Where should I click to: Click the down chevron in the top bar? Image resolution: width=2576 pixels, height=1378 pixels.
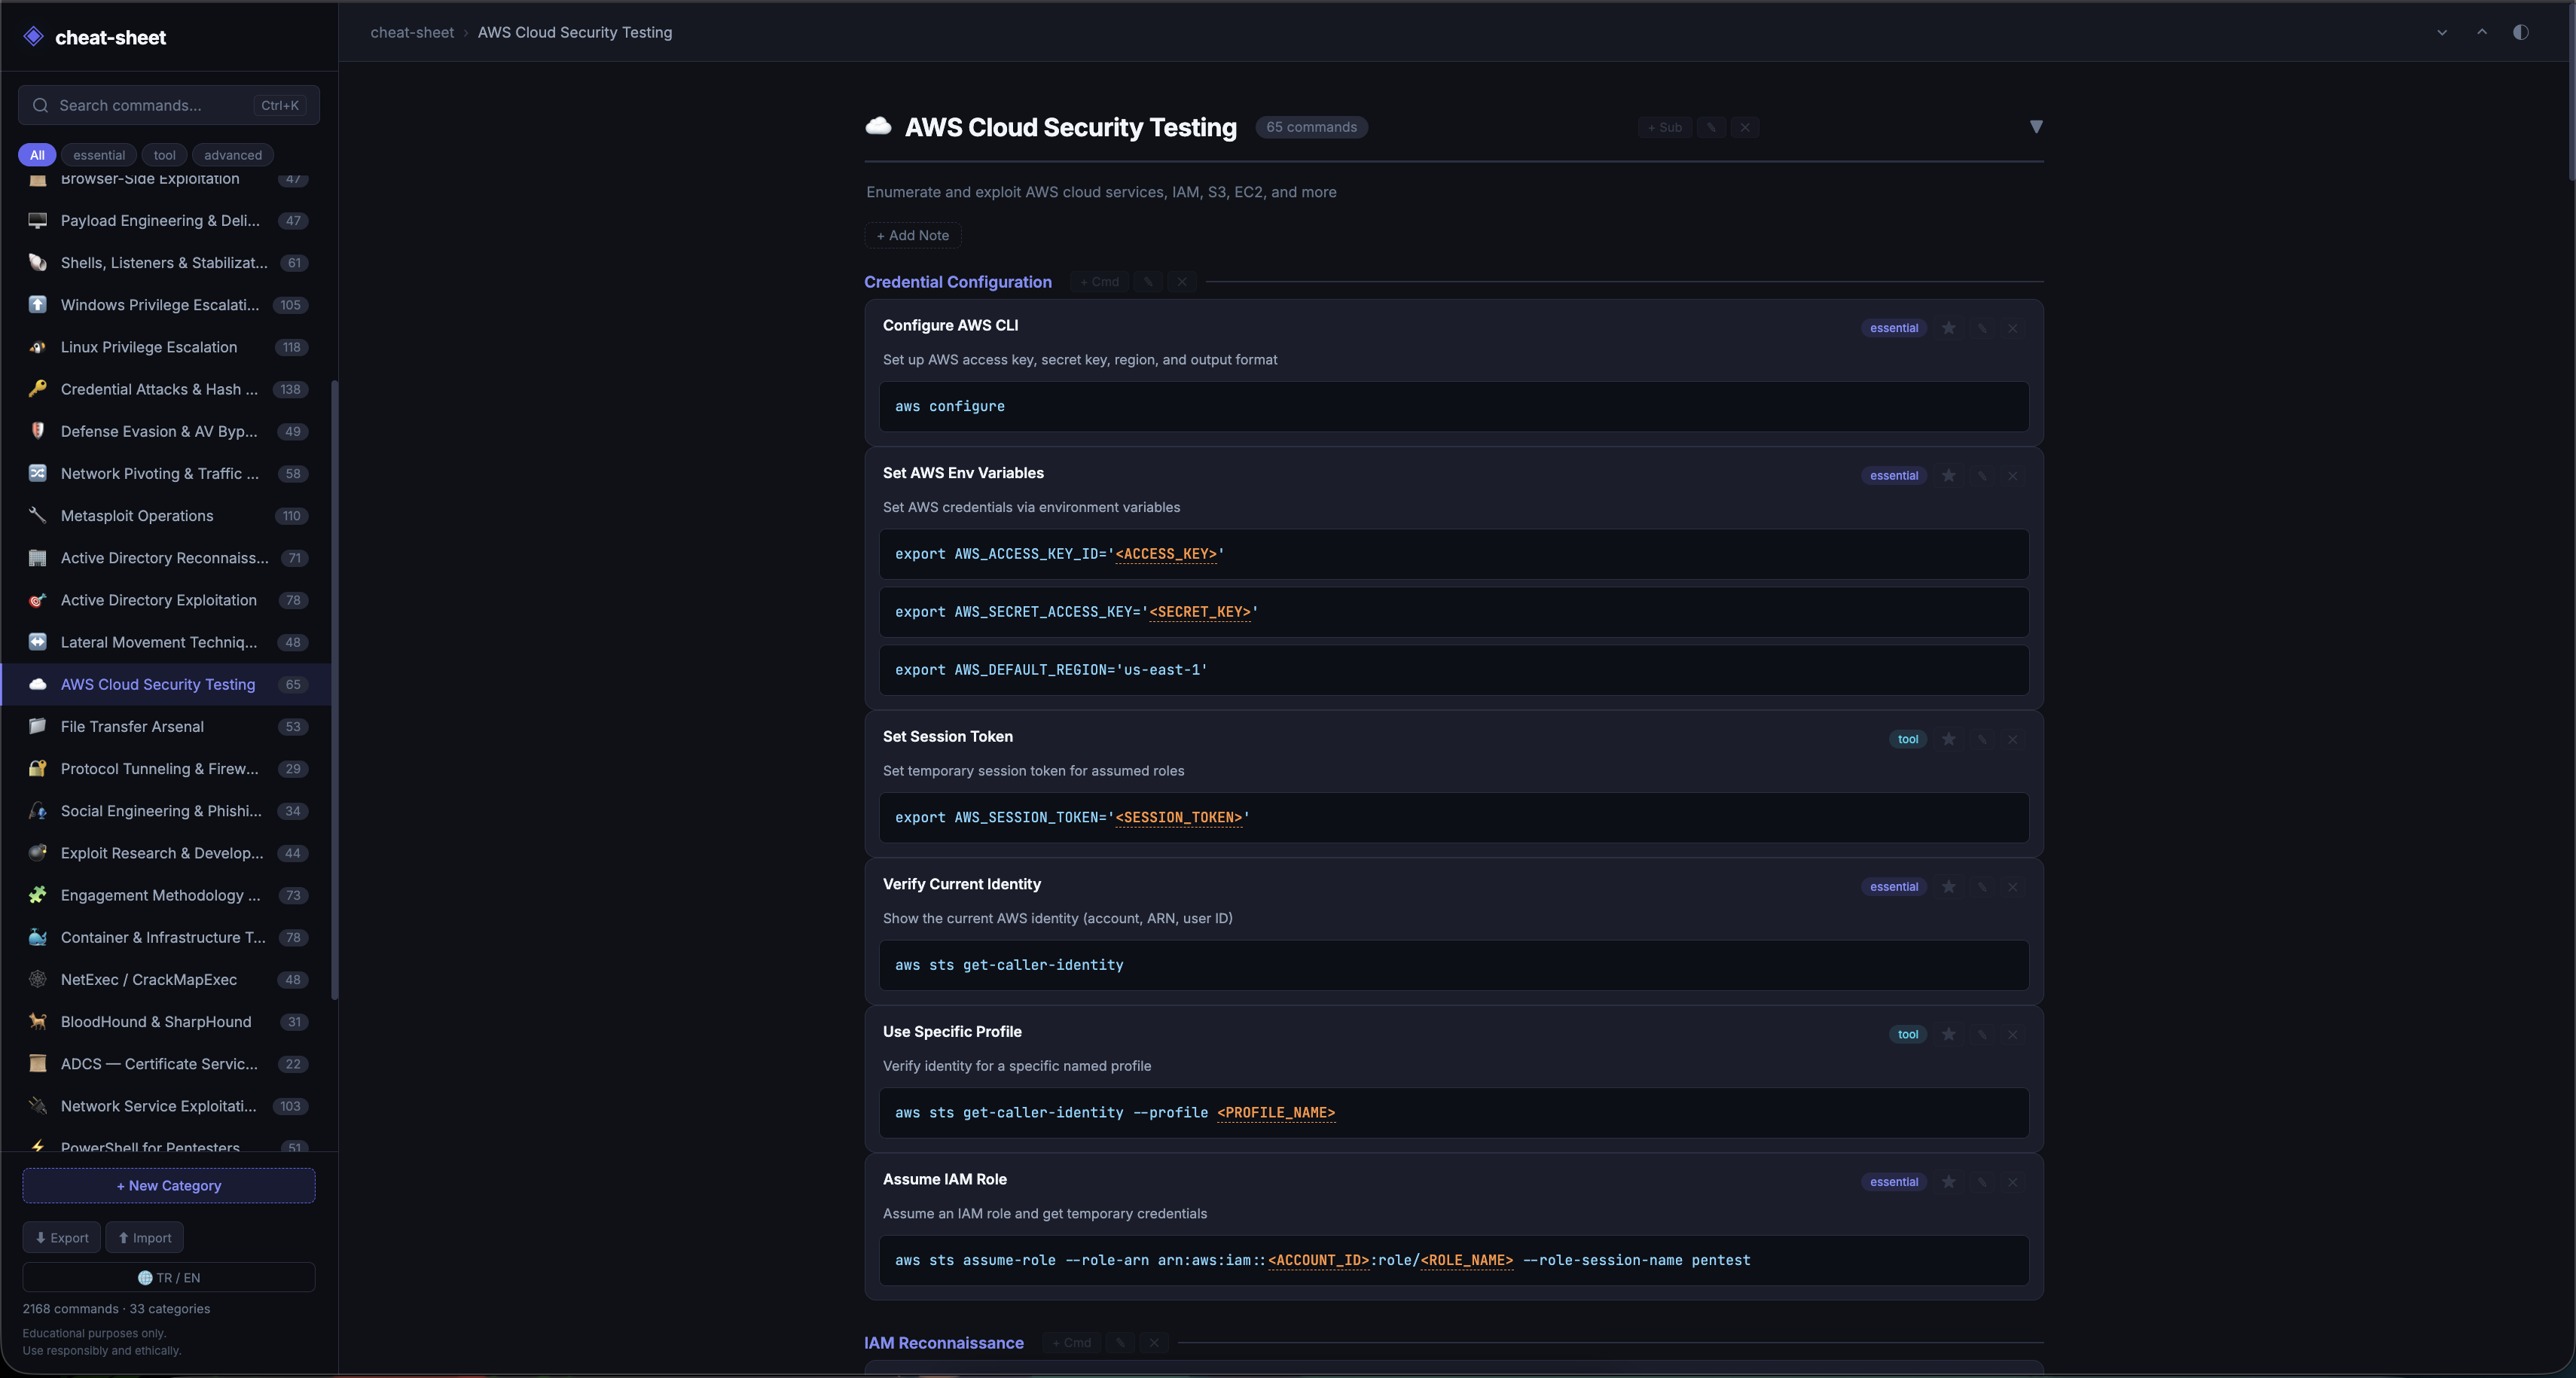2442,32
